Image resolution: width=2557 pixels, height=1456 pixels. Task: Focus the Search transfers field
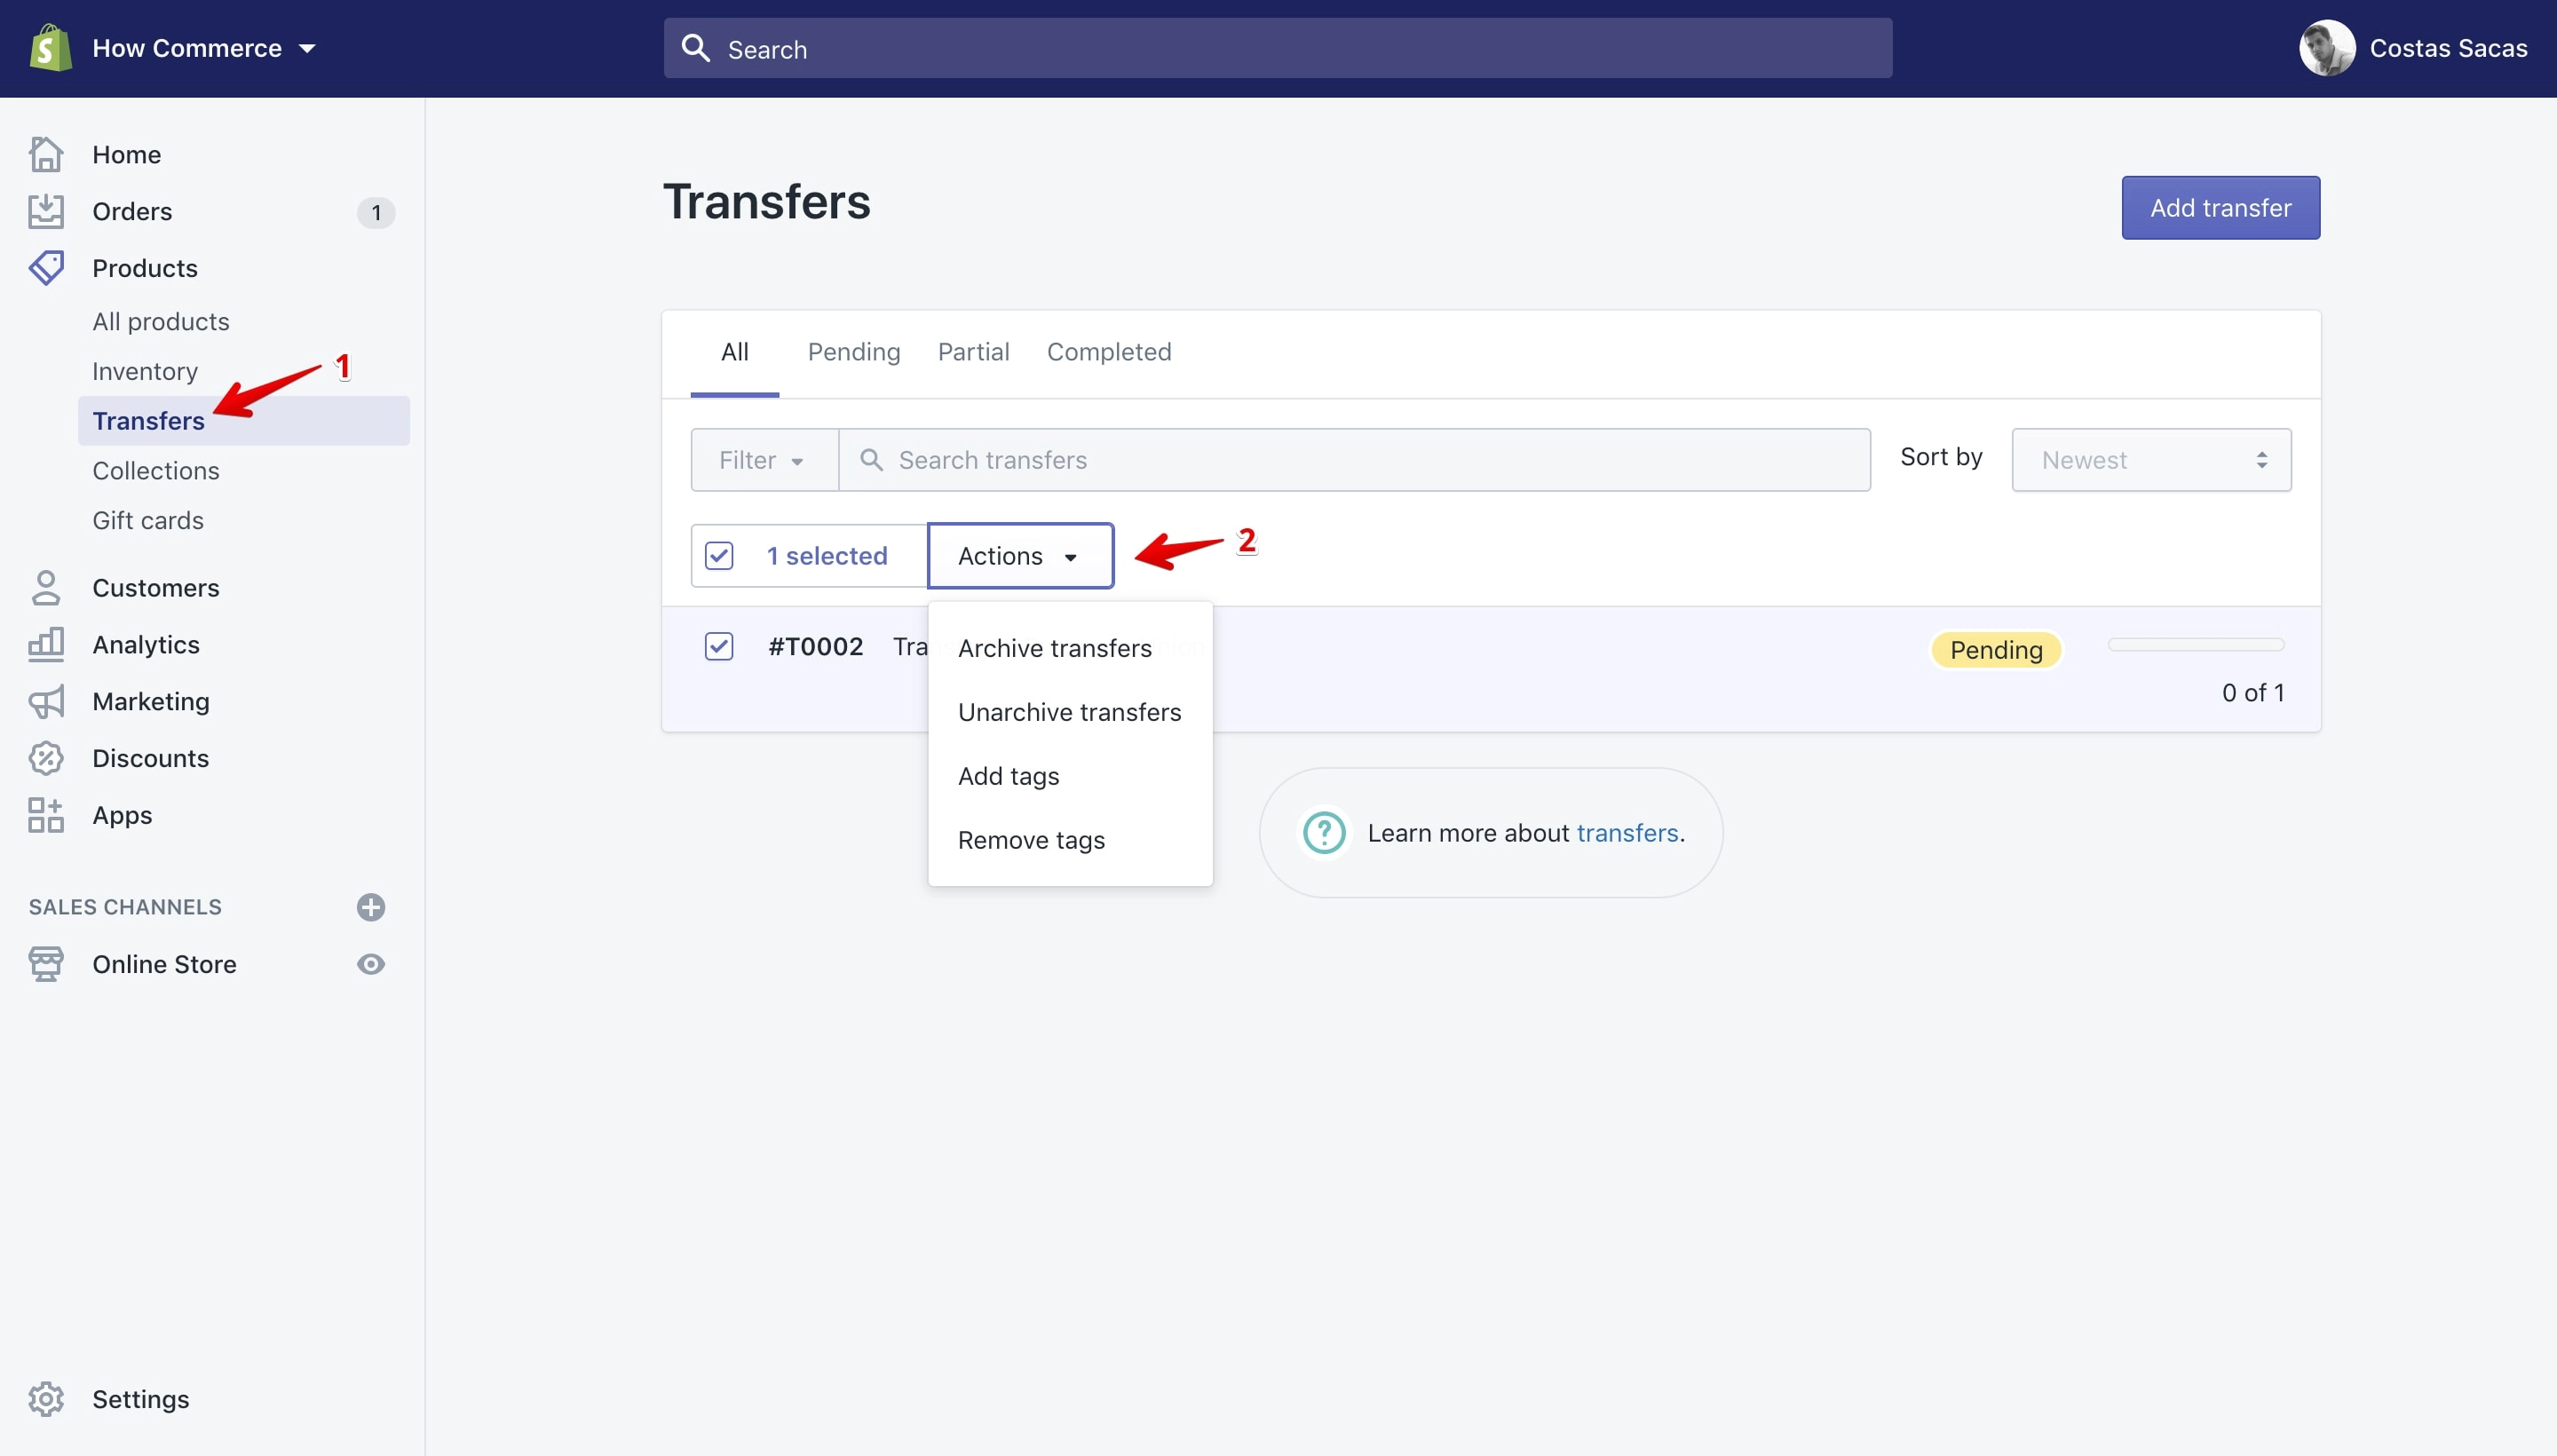point(1355,460)
